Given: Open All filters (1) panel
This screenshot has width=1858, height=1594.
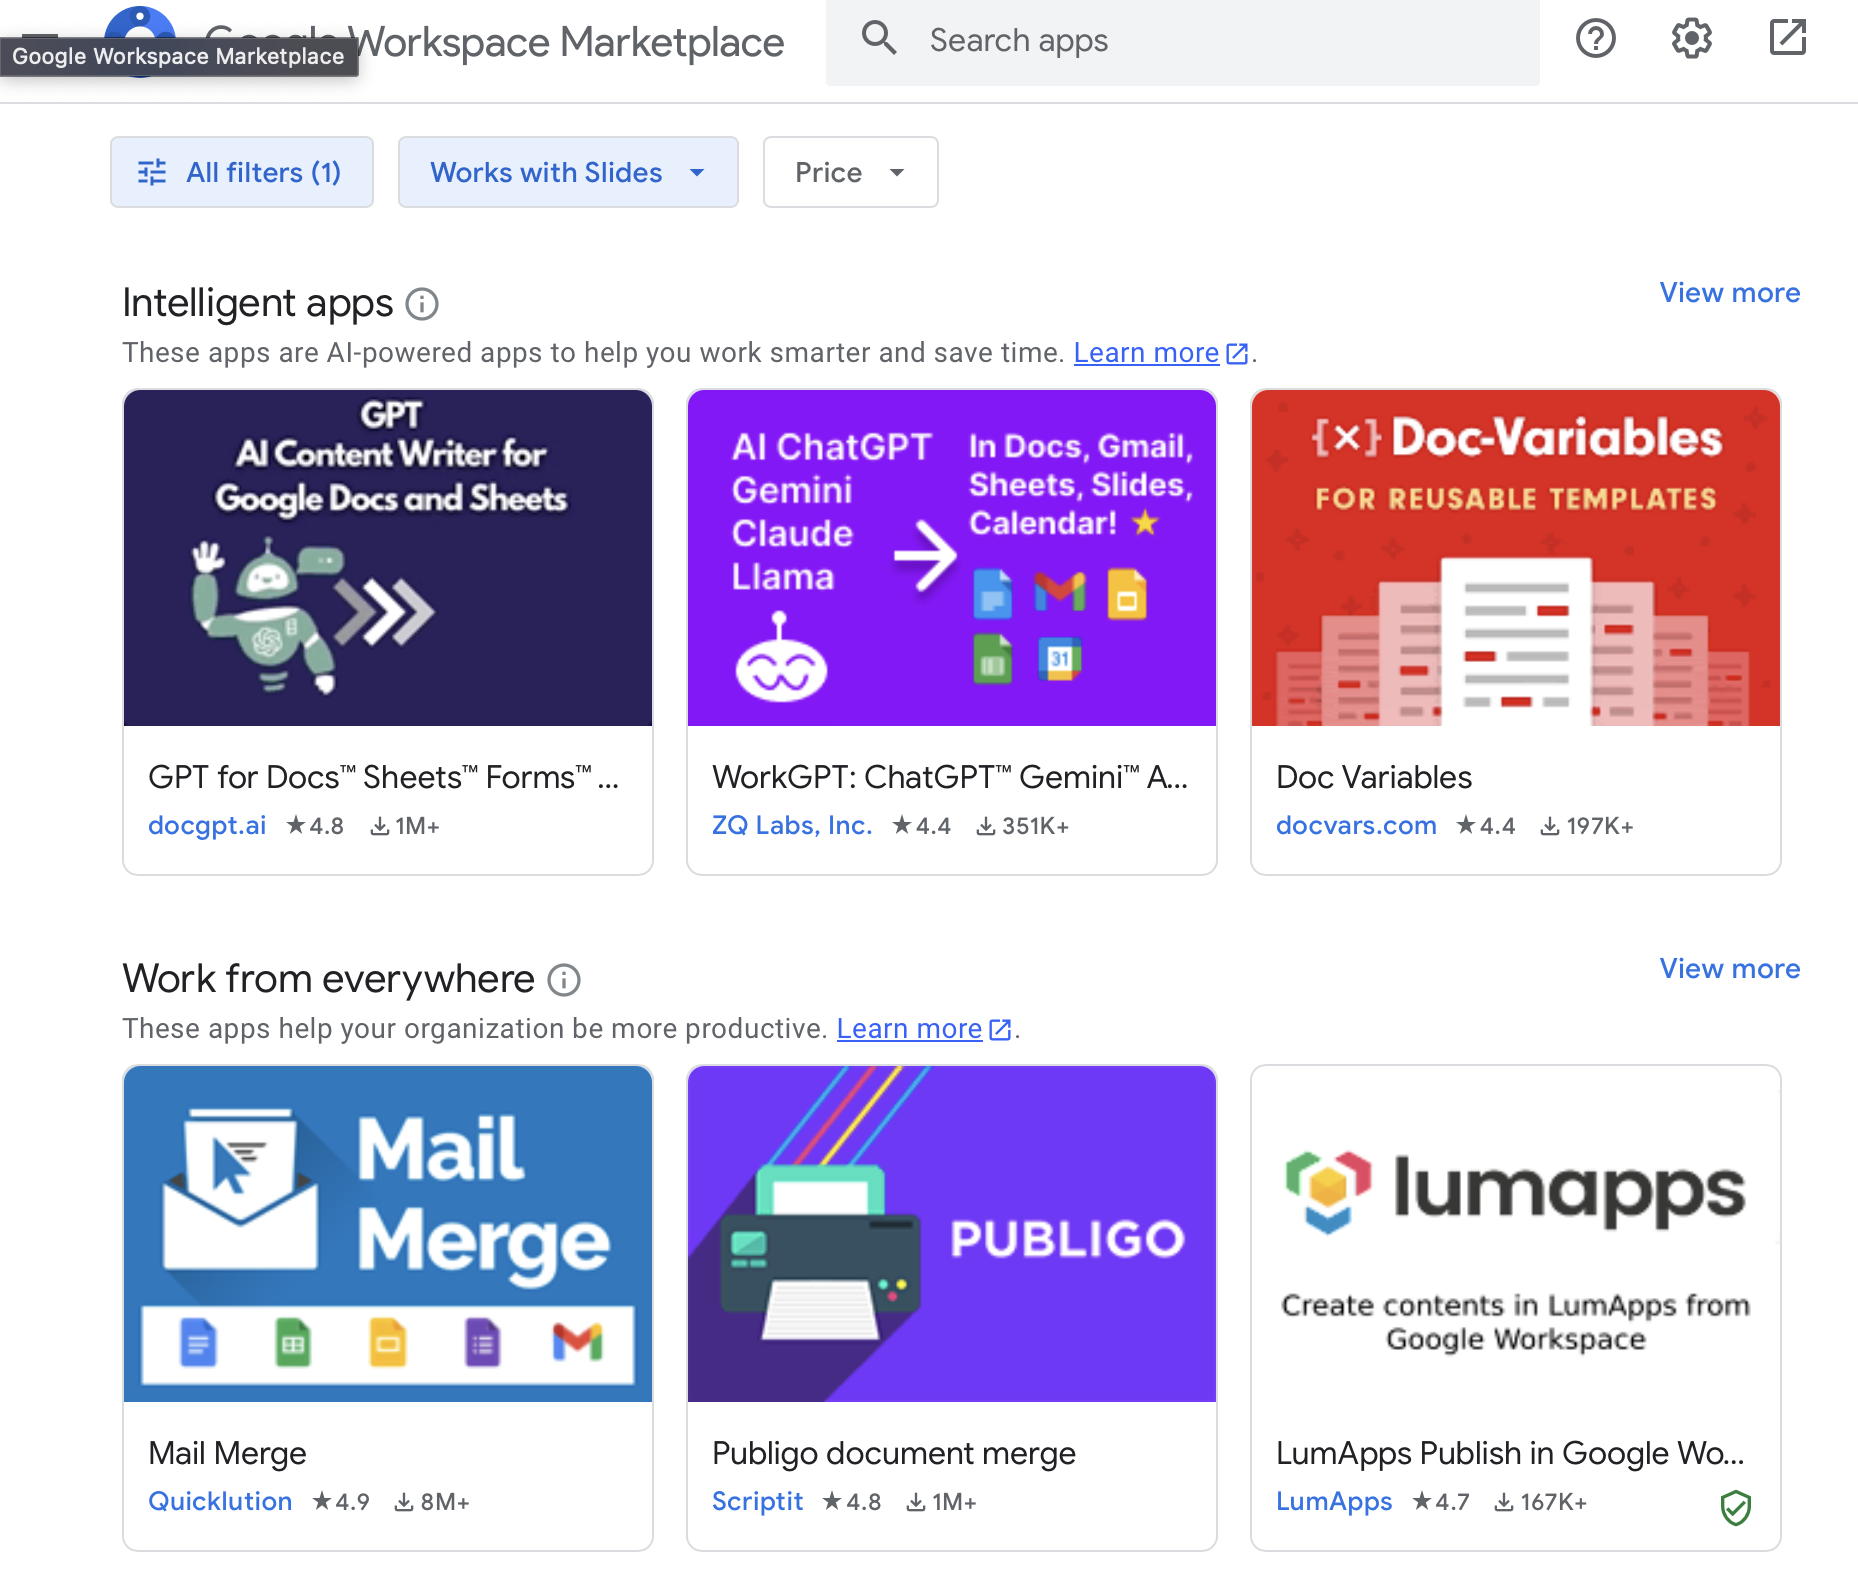Looking at the screenshot, I should [242, 172].
